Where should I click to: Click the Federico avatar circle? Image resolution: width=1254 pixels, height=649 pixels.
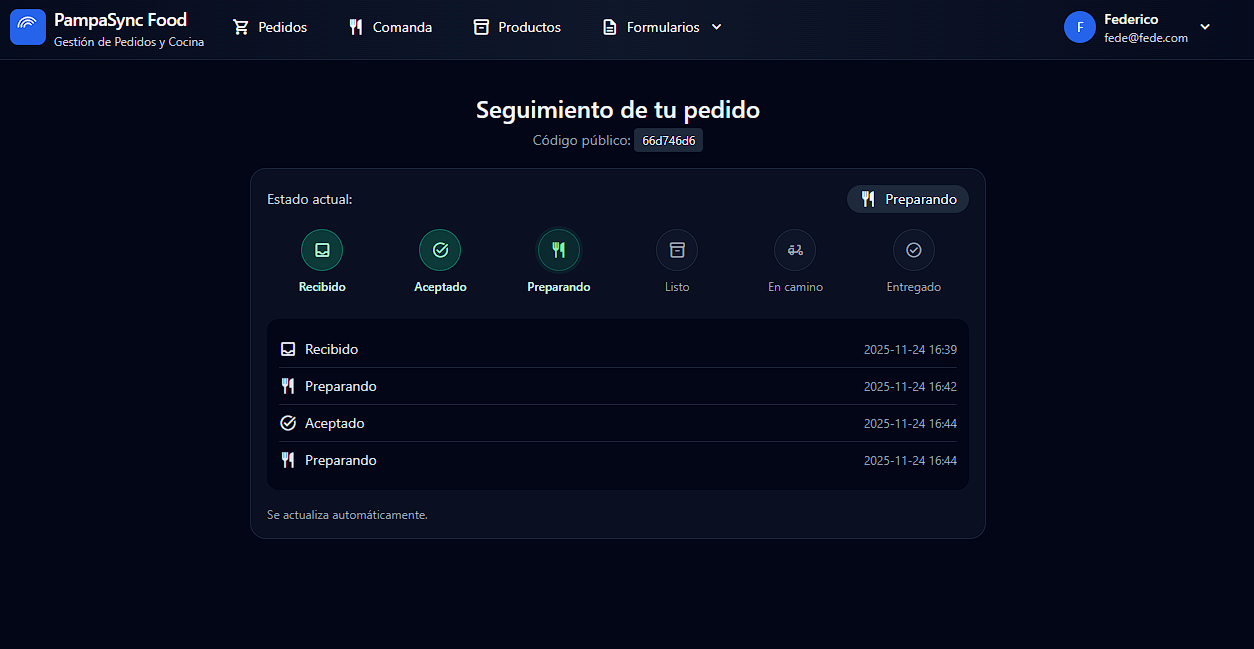click(x=1078, y=27)
